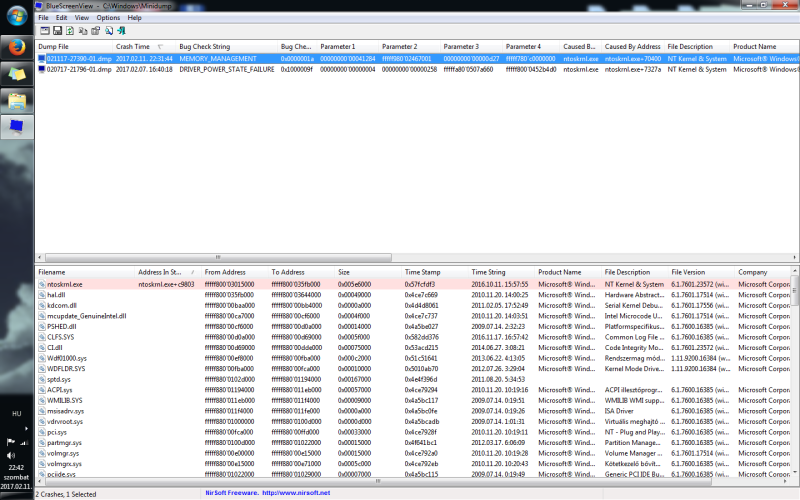800x500 pixels.
Task: Open the File menu
Action: pyautogui.click(x=43, y=17)
